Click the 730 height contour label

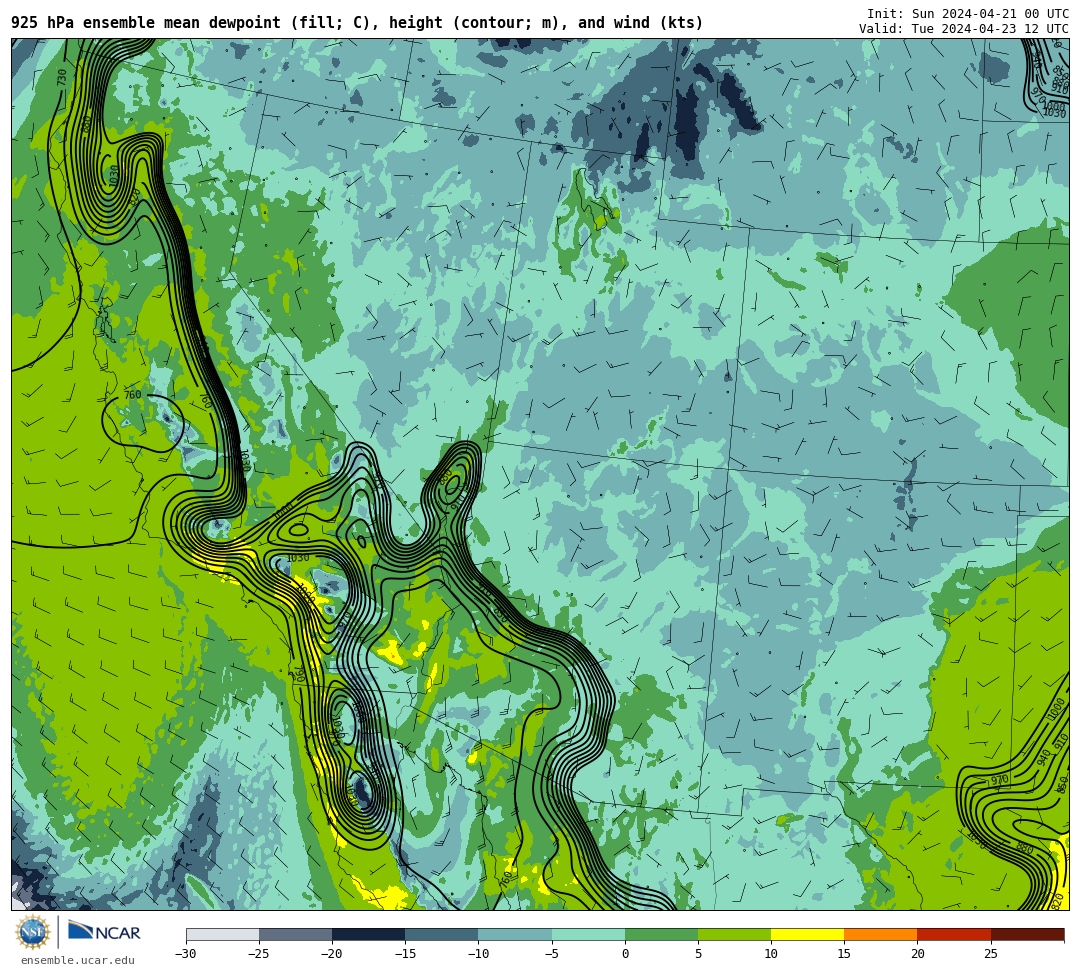[62, 77]
